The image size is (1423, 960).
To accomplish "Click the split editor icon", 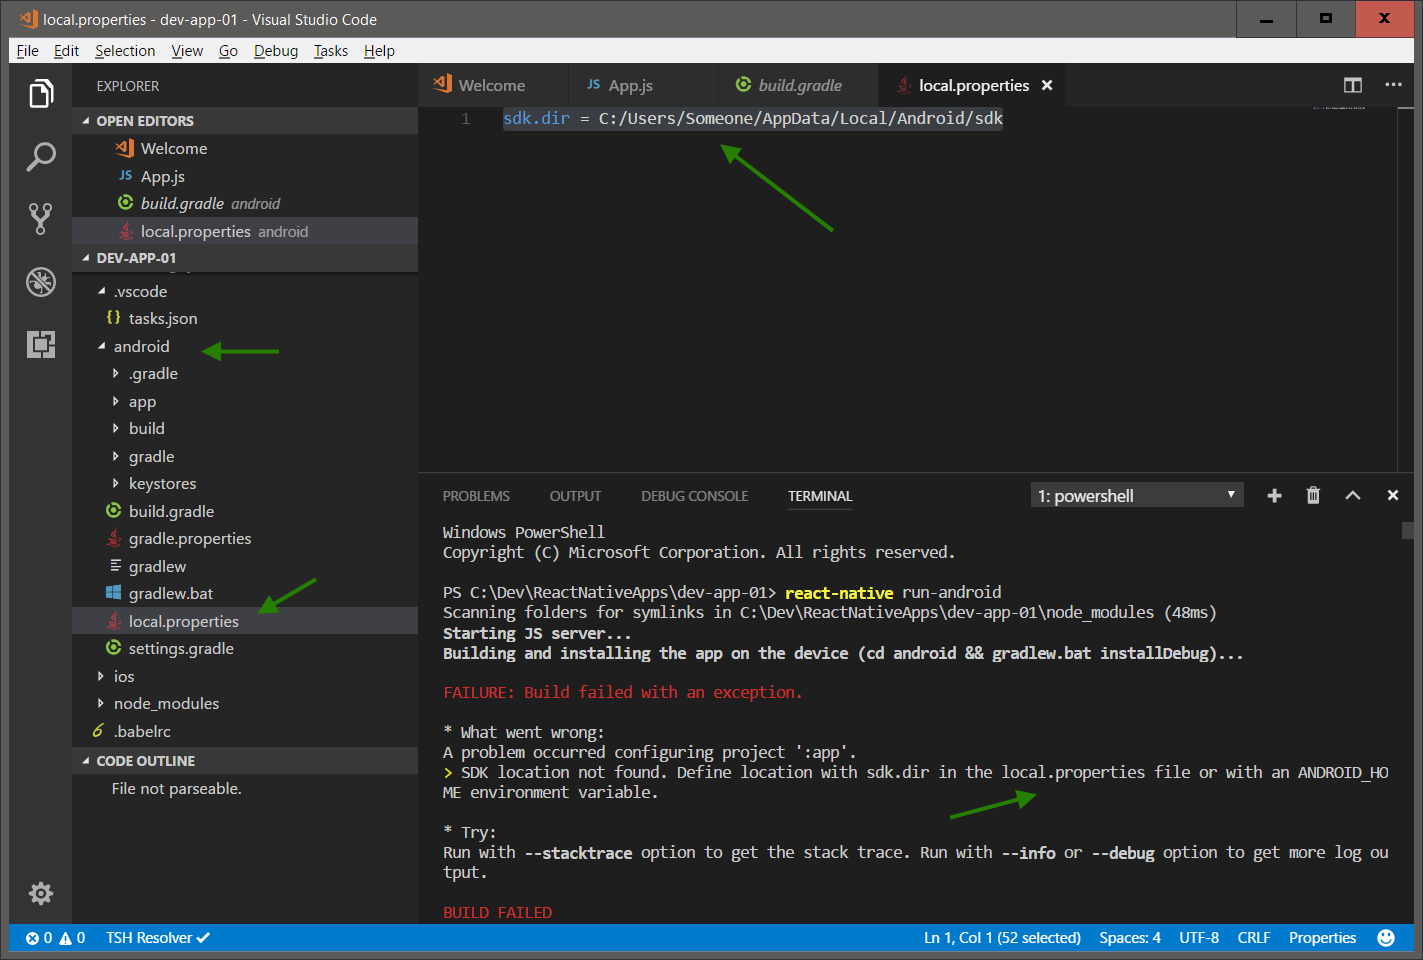I will [x=1353, y=85].
